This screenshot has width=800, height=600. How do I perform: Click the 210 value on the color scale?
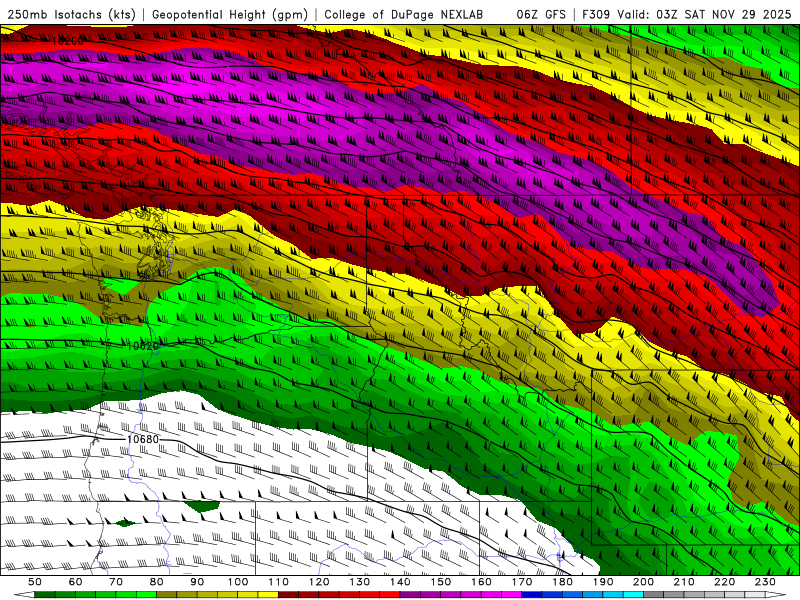(x=684, y=582)
